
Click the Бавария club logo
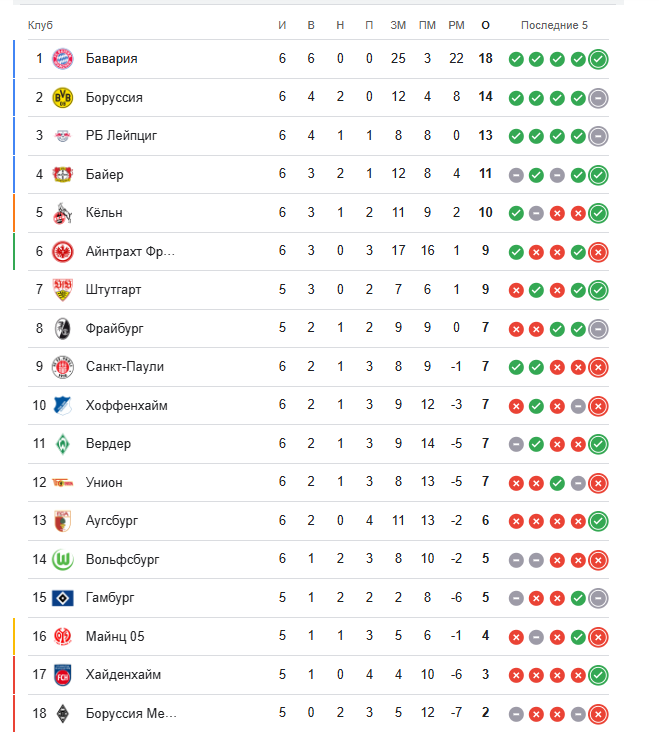coord(63,59)
